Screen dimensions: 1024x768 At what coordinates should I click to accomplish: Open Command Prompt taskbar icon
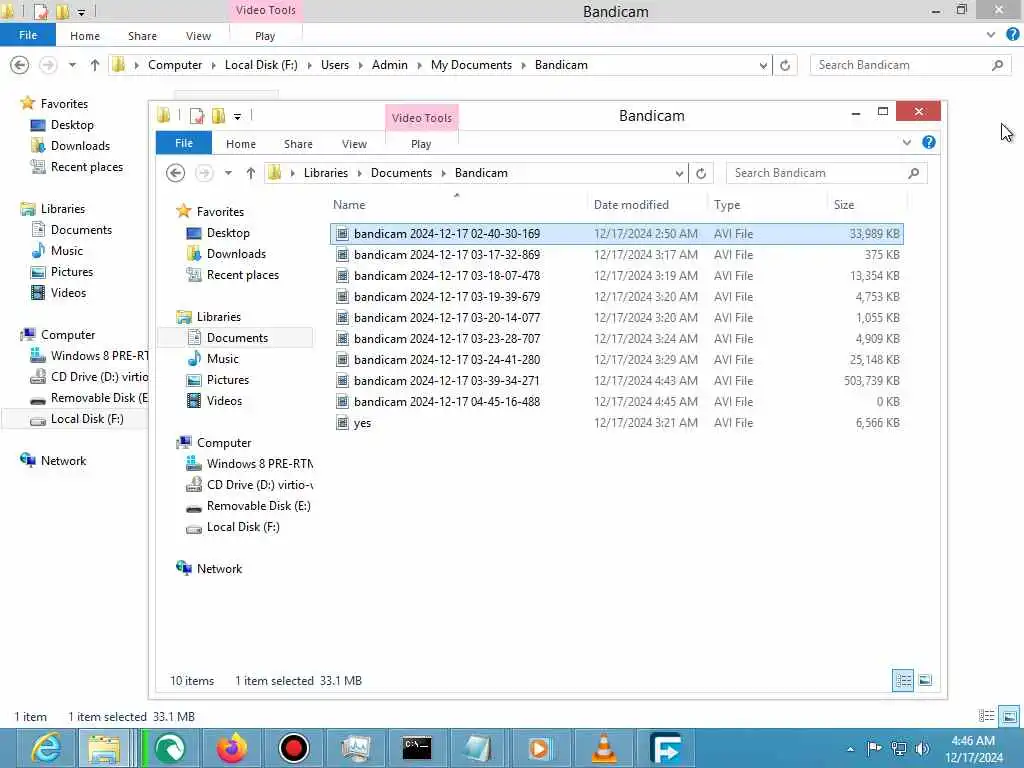coord(417,748)
